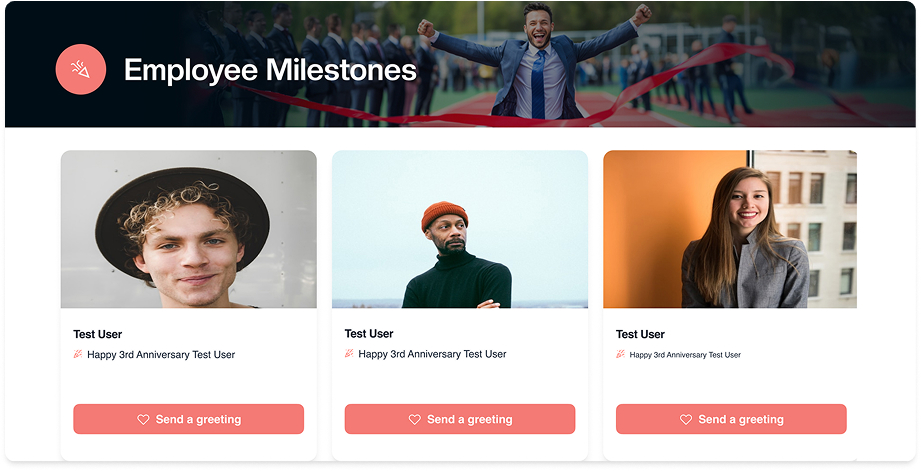This screenshot has width=921, height=471.
Task: Click the Test User name in the middle card
Action: 369,334
